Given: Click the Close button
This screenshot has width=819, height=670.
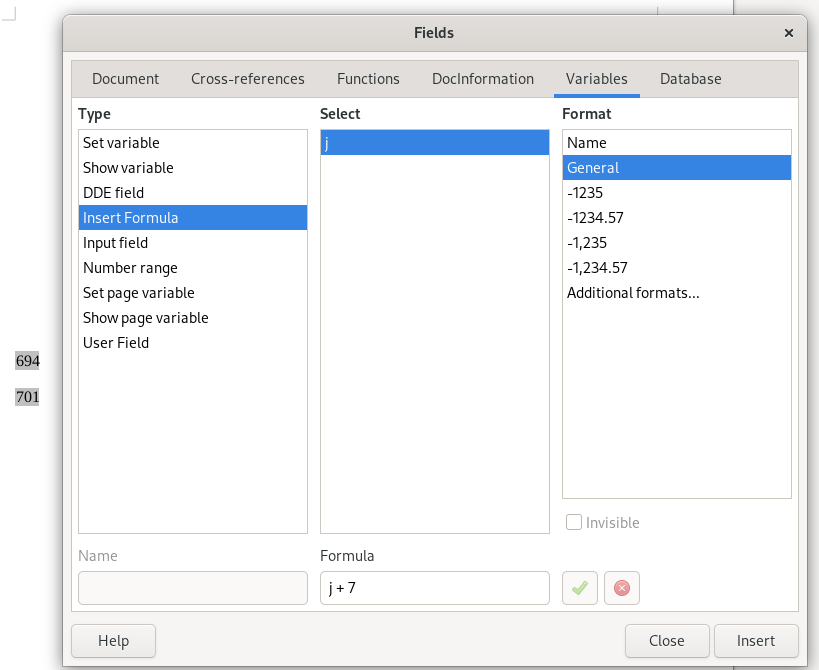Looking at the screenshot, I should click(666, 641).
